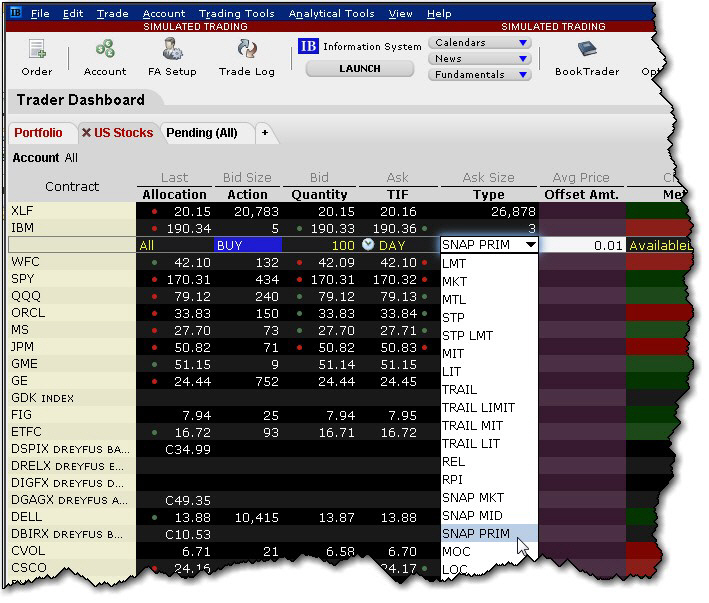Select highlighted SNAP PRIM list entry
Viewport: 709px width, 603px height.
(489, 533)
